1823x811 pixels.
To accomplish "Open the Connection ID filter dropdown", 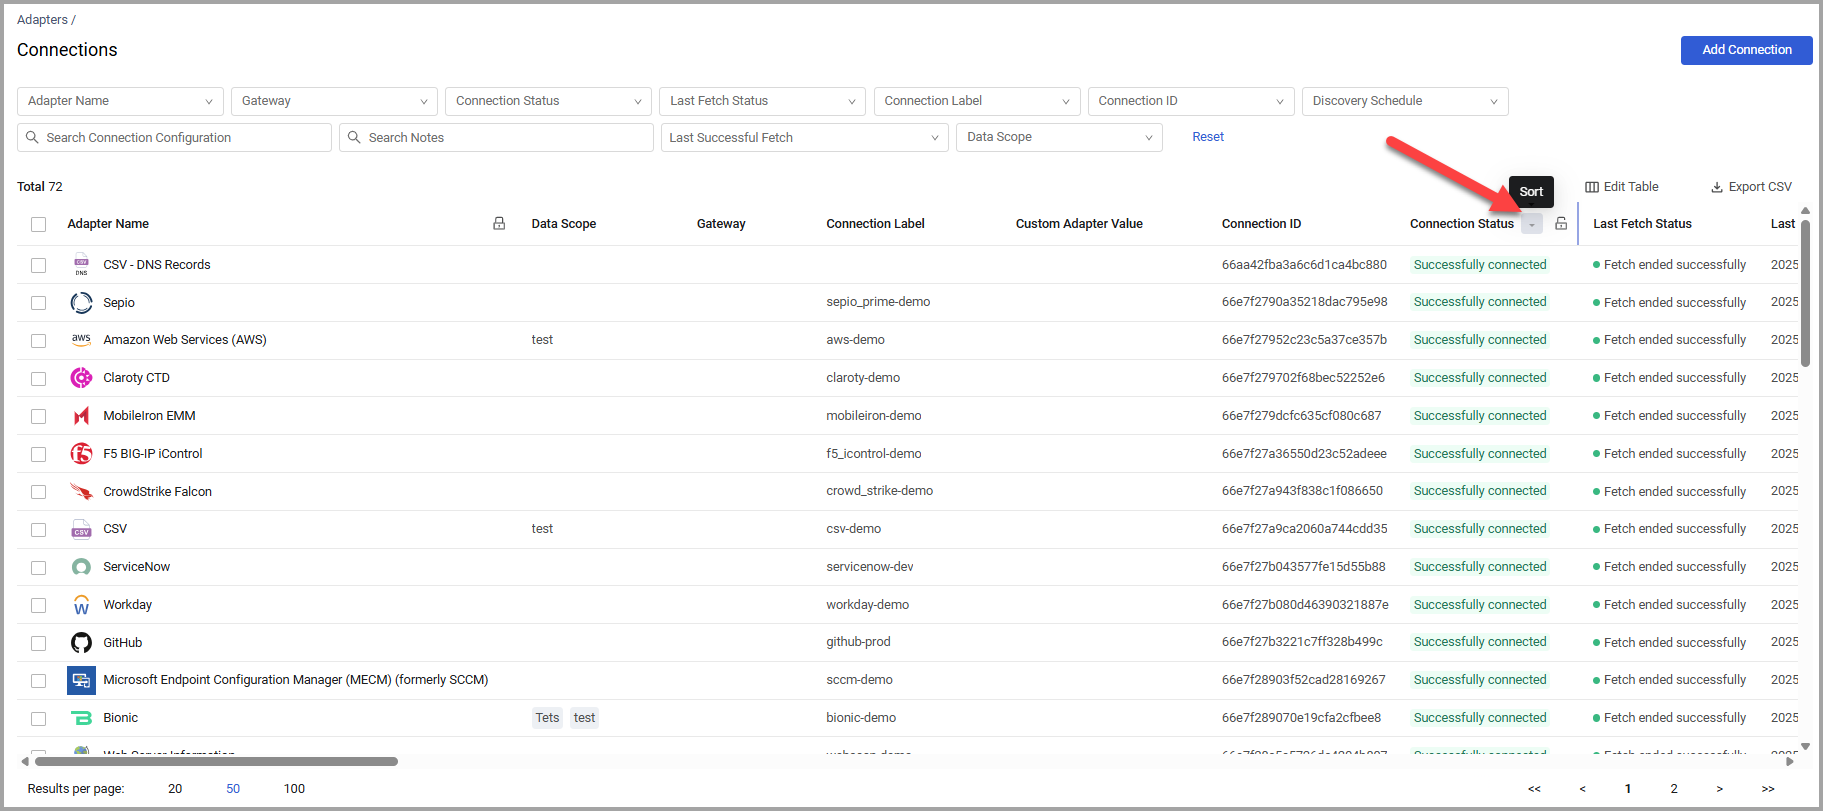I will tap(1191, 101).
